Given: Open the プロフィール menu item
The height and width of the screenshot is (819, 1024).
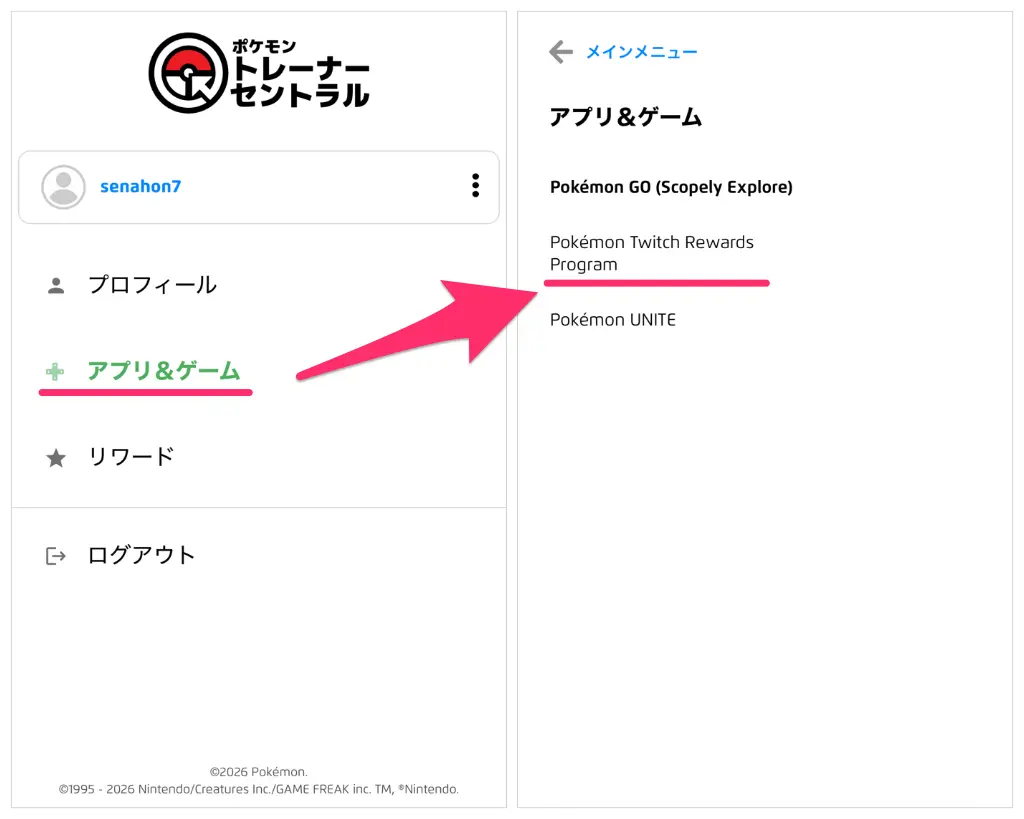Looking at the screenshot, I should click(152, 285).
